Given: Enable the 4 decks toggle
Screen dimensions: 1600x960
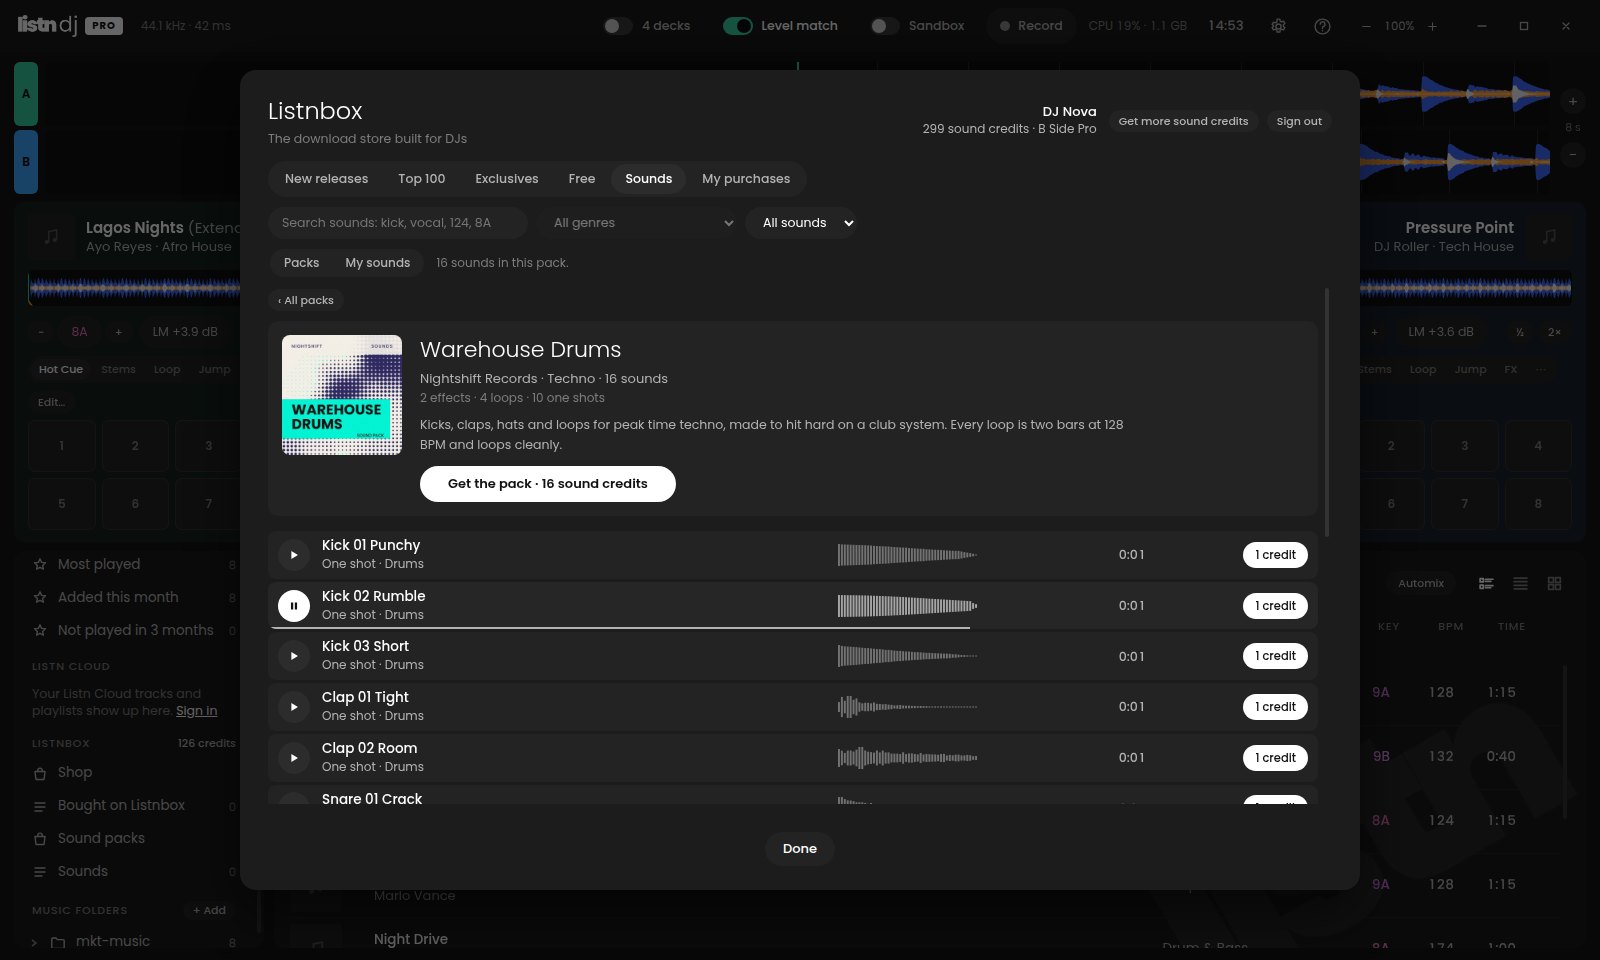Looking at the screenshot, I should [x=617, y=26].
